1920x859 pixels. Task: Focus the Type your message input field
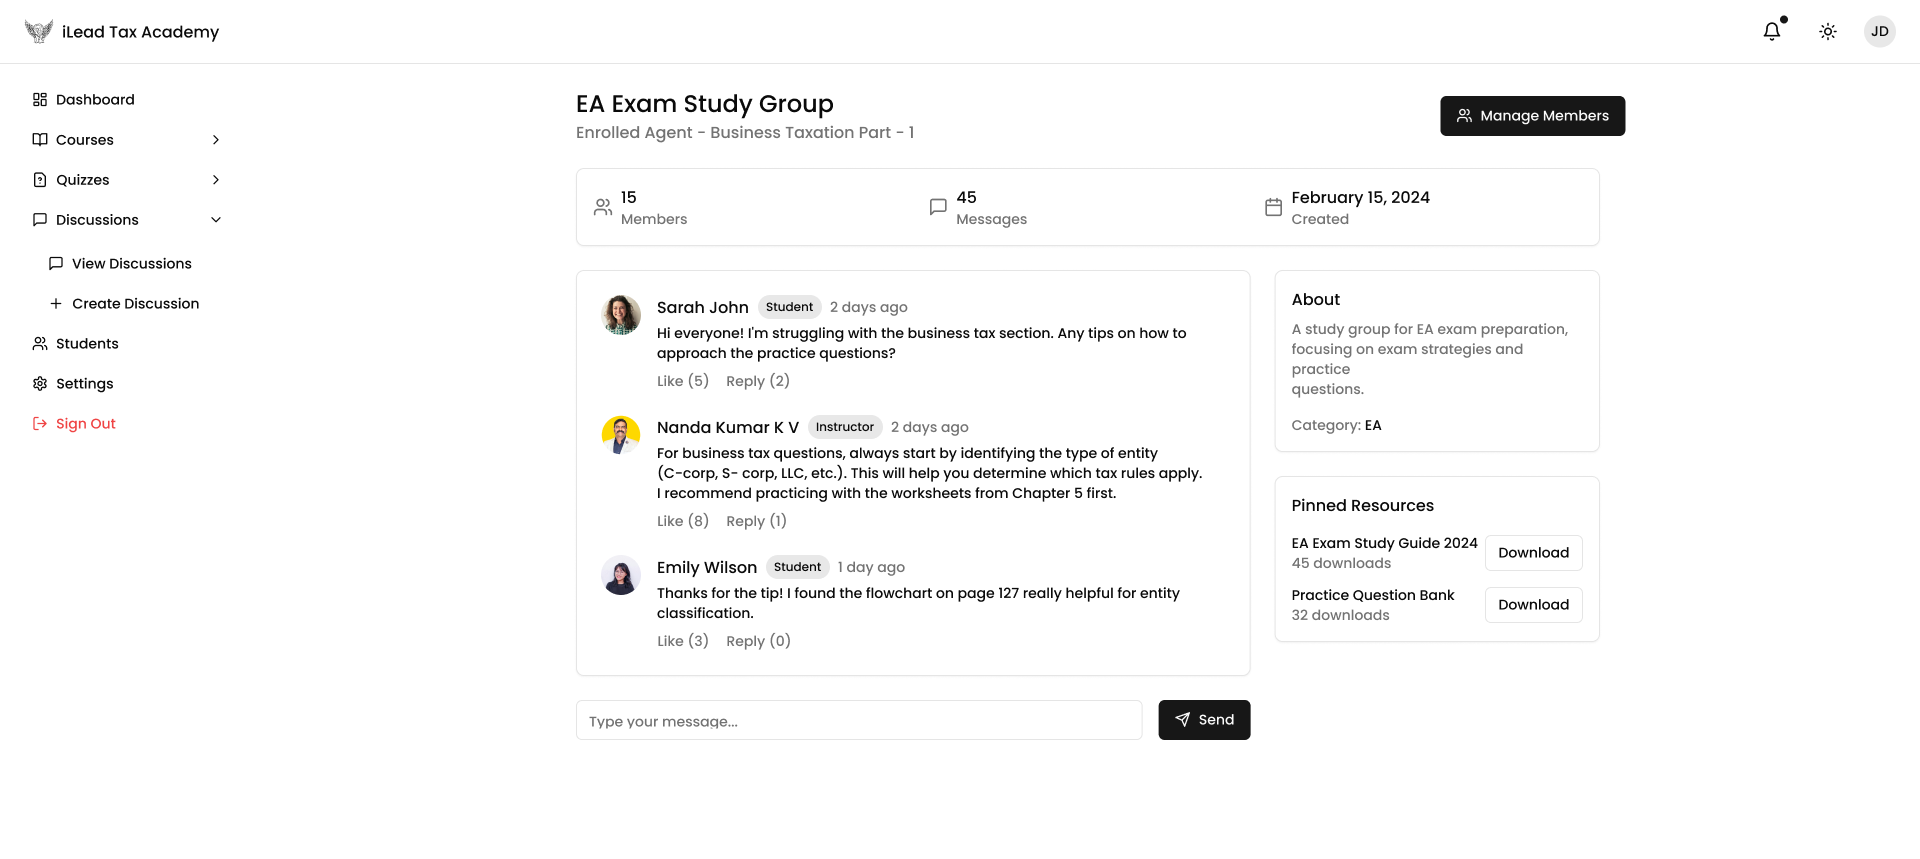coord(858,720)
